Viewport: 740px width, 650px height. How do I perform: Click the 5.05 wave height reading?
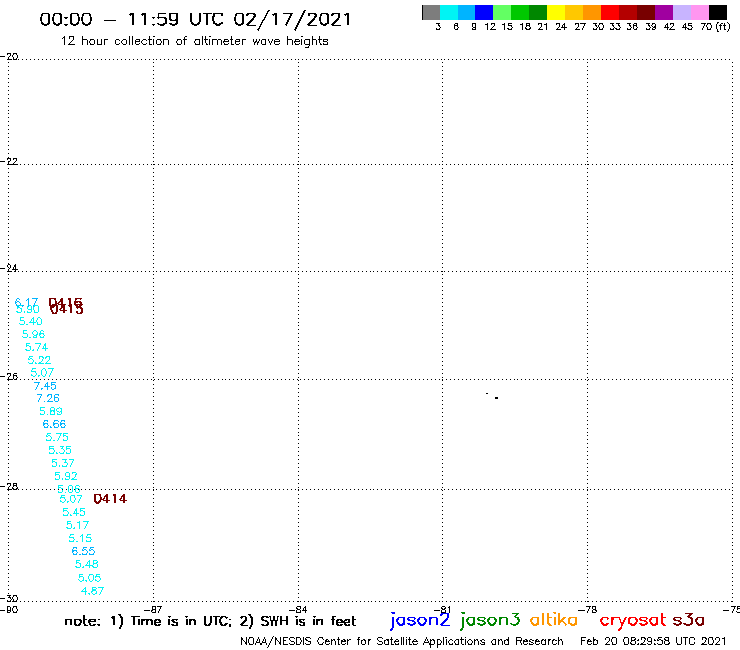pyautogui.click(x=89, y=578)
